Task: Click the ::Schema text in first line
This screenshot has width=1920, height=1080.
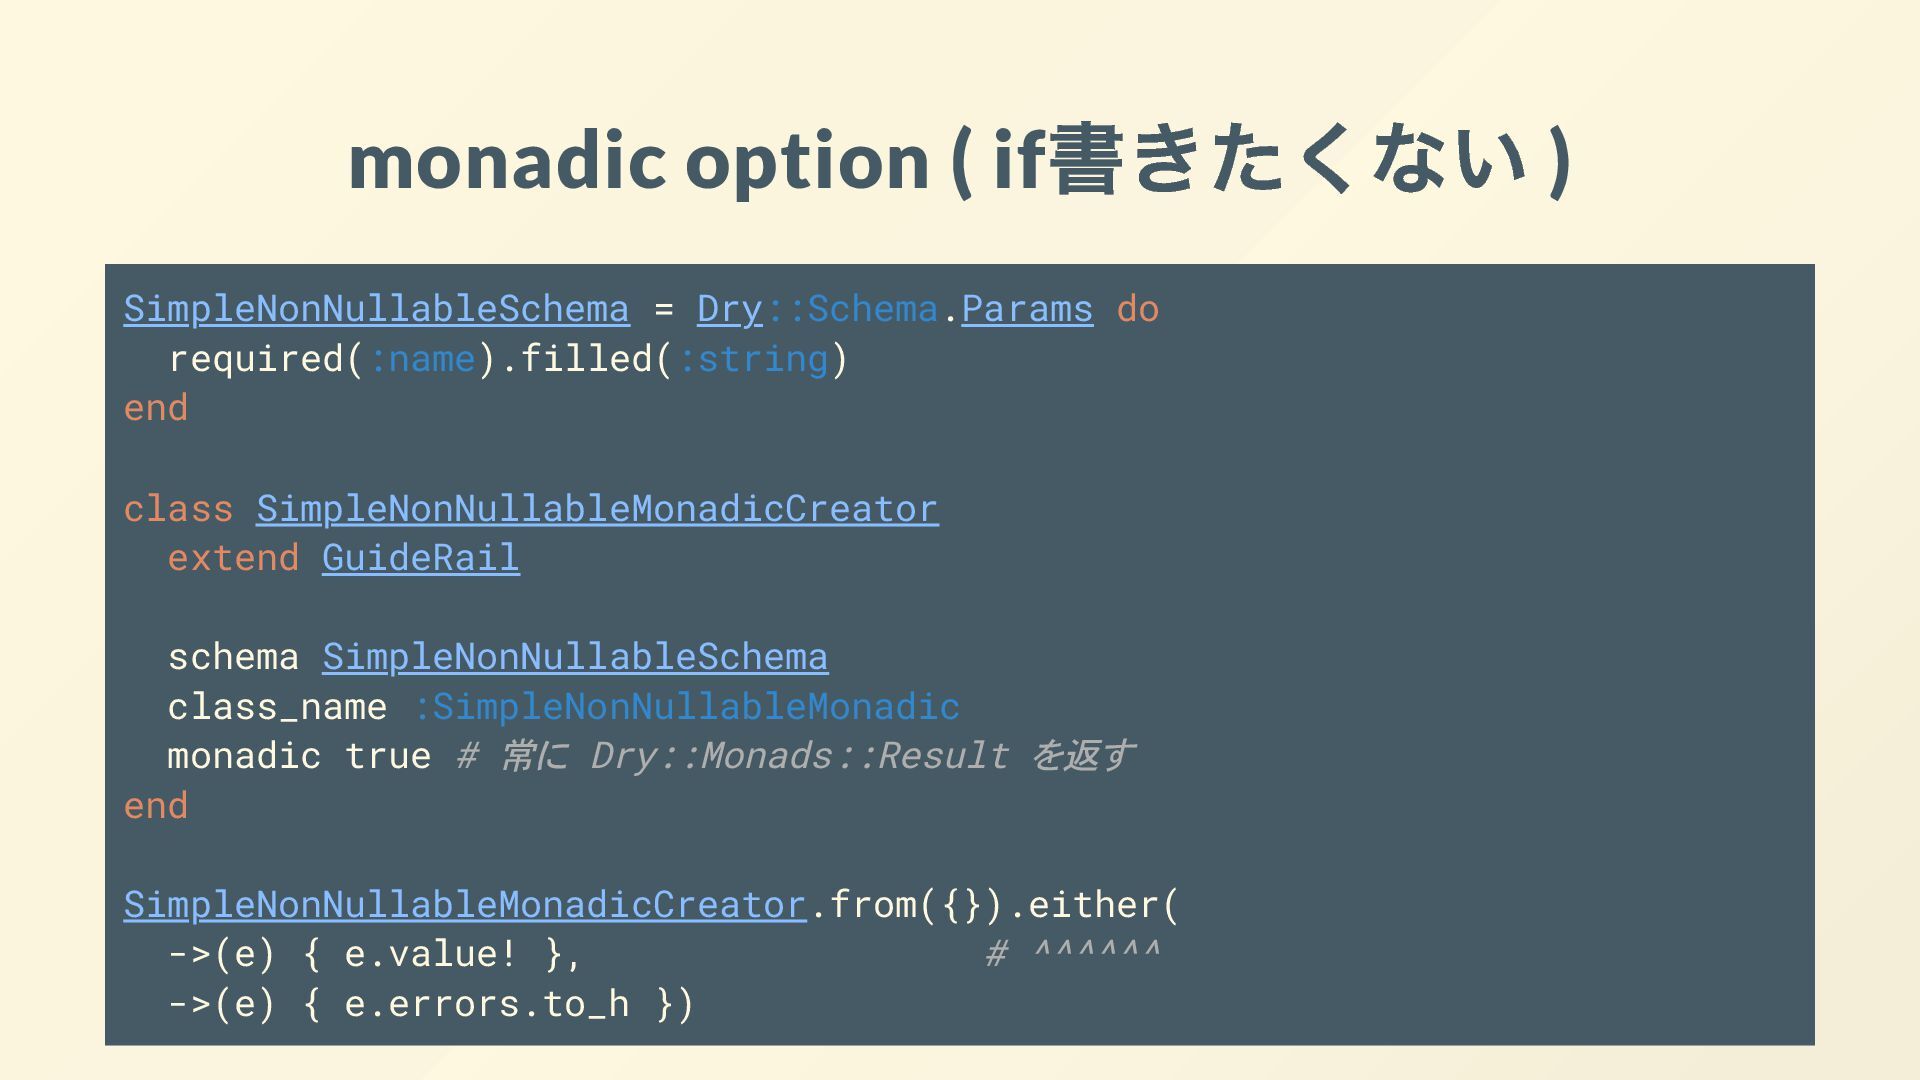Action: click(x=851, y=309)
